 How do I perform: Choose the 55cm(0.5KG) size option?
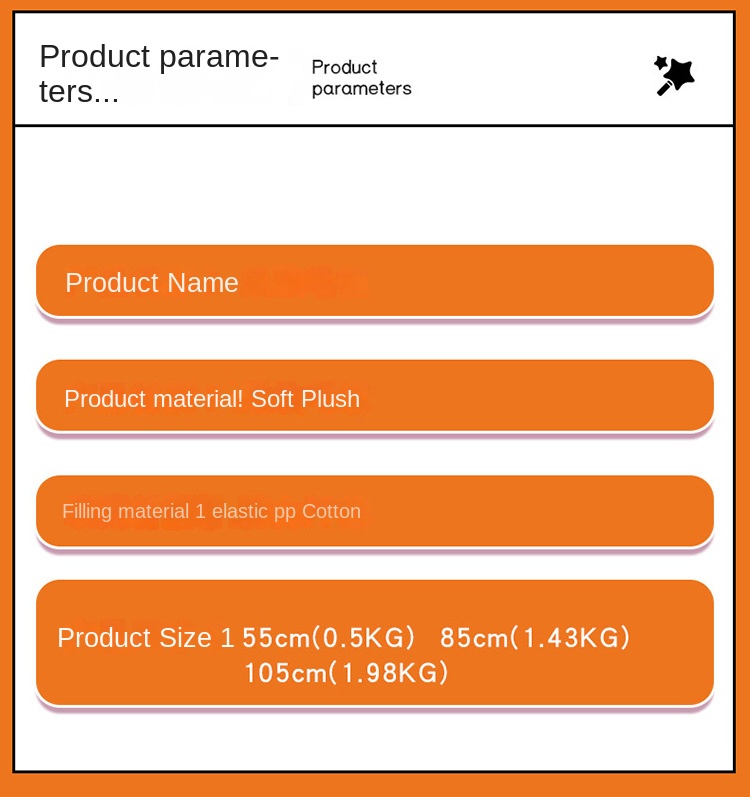[x=328, y=638]
